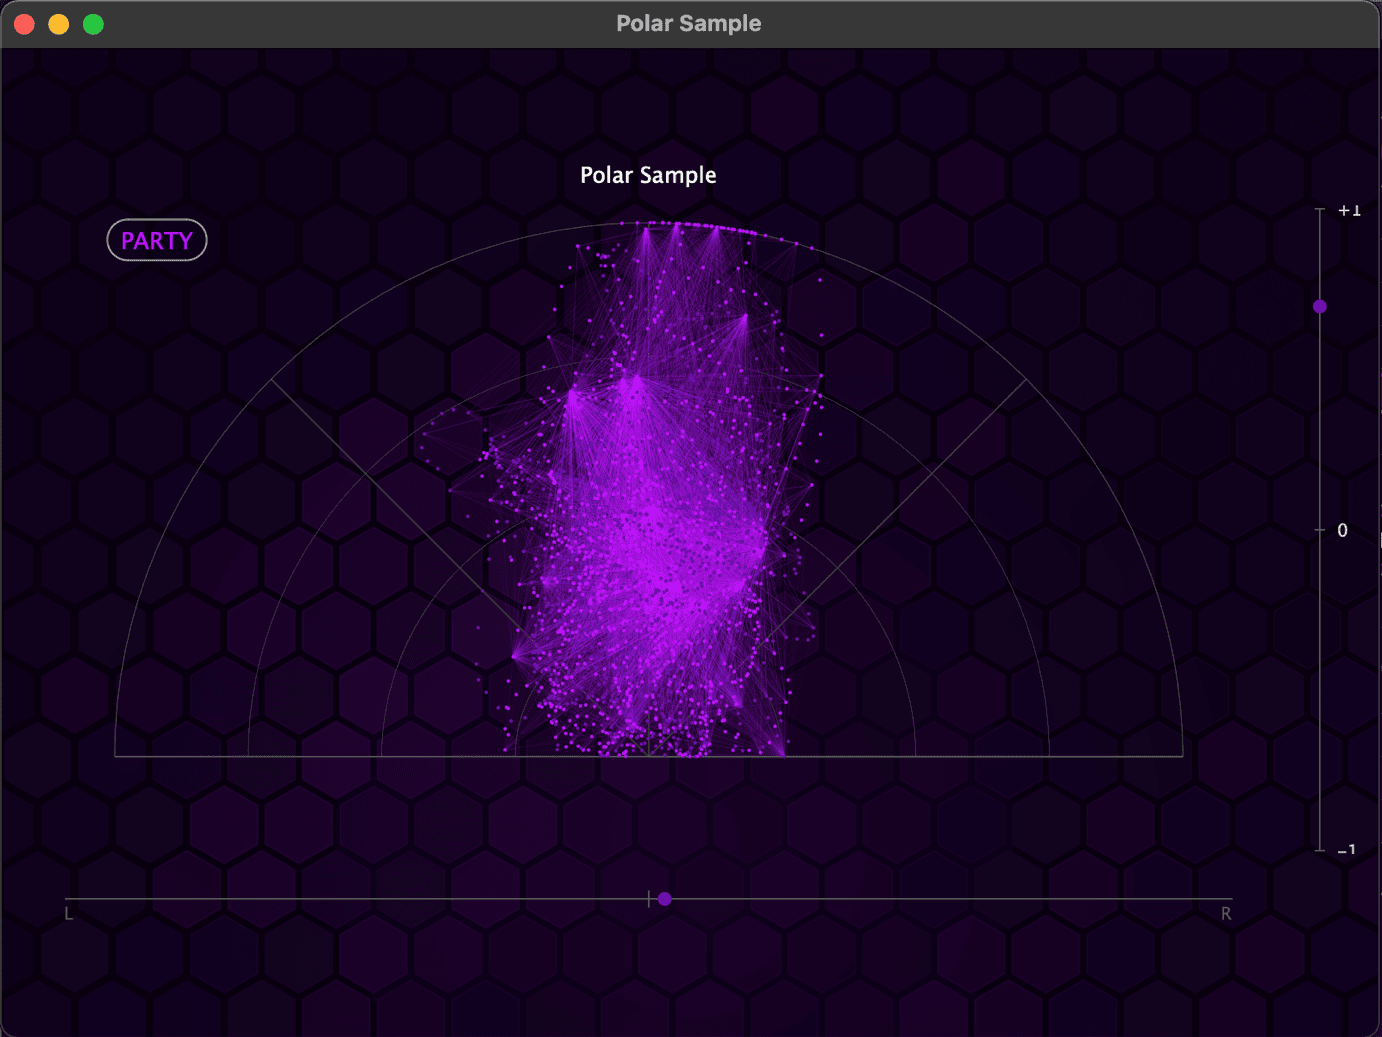Viewport: 1382px width, 1037px height.
Task: Click the Polar Sample title in the title bar
Action: coord(688,23)
